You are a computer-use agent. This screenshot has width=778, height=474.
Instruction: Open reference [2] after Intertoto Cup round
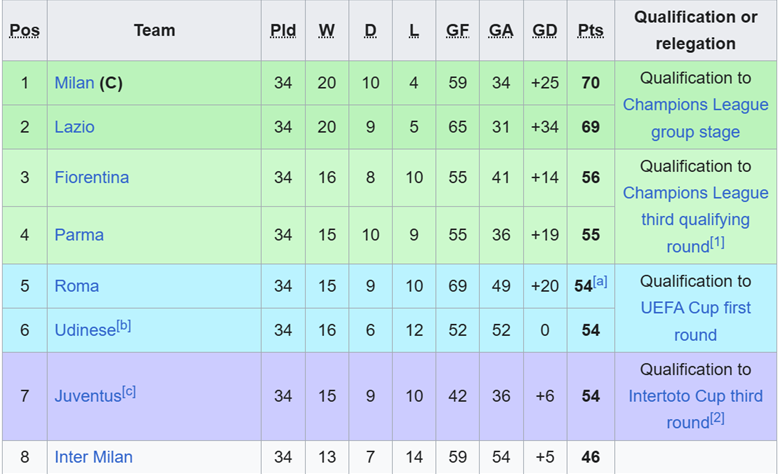coord(718,419)
